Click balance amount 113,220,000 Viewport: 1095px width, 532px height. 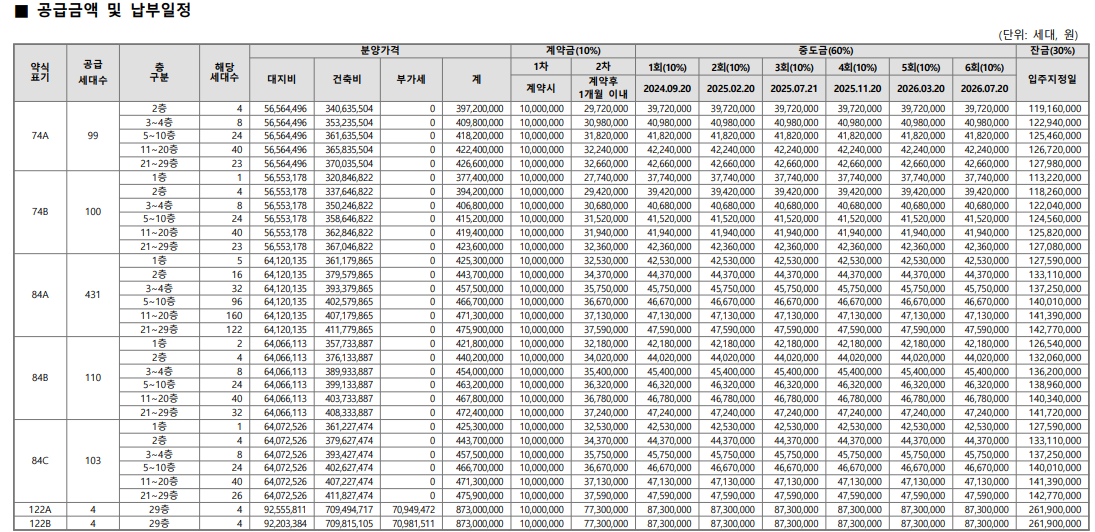1057,177
